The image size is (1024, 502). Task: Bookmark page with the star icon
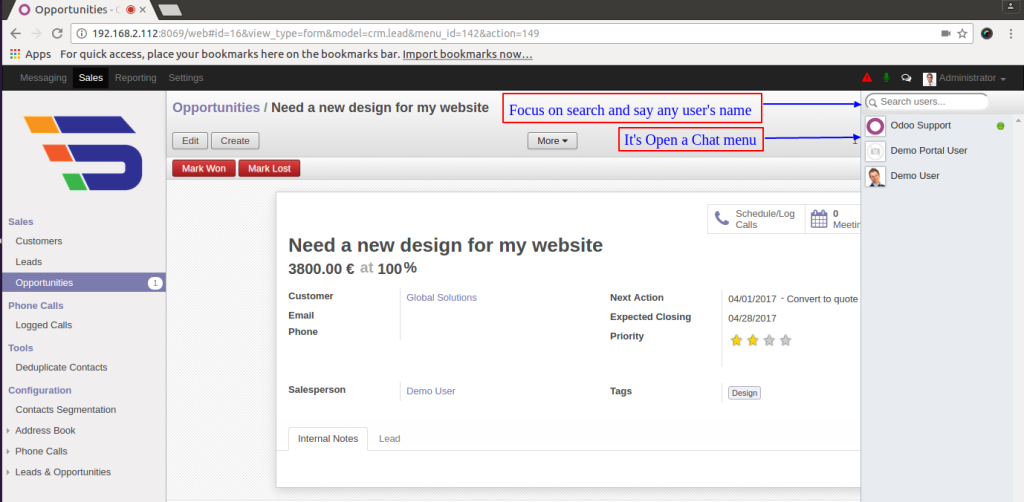pyautogui.click(x=962, y=33)
